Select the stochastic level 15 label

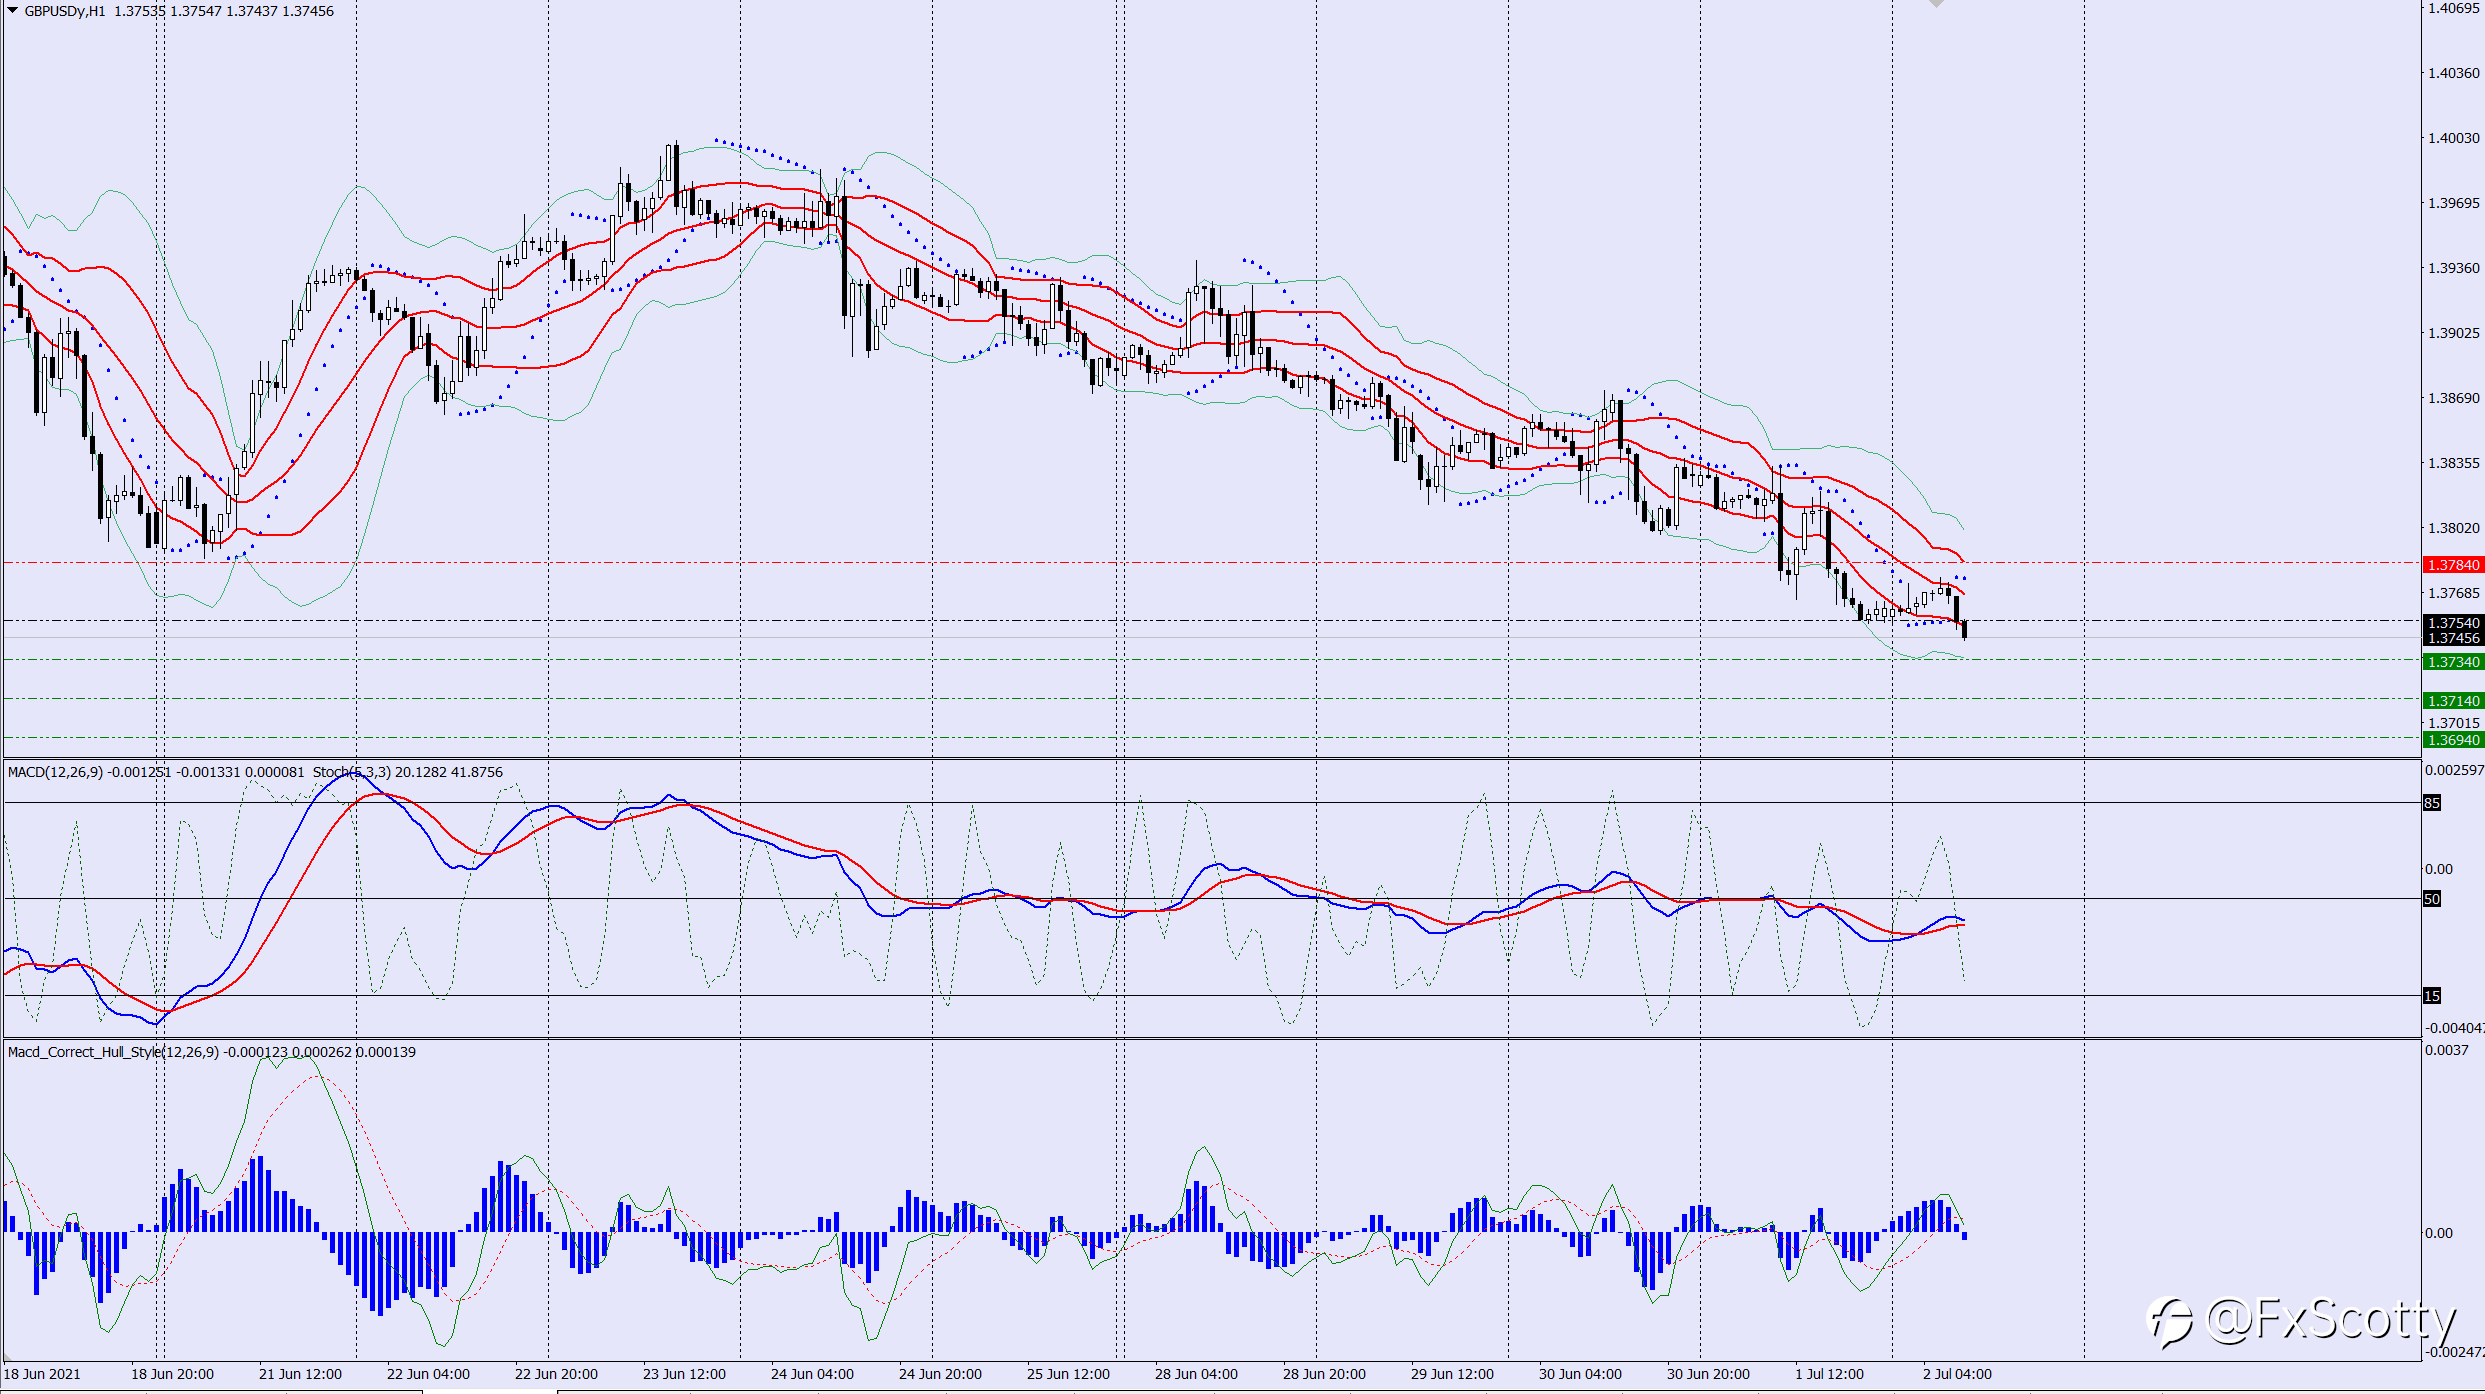click(x=2432, y=996)
